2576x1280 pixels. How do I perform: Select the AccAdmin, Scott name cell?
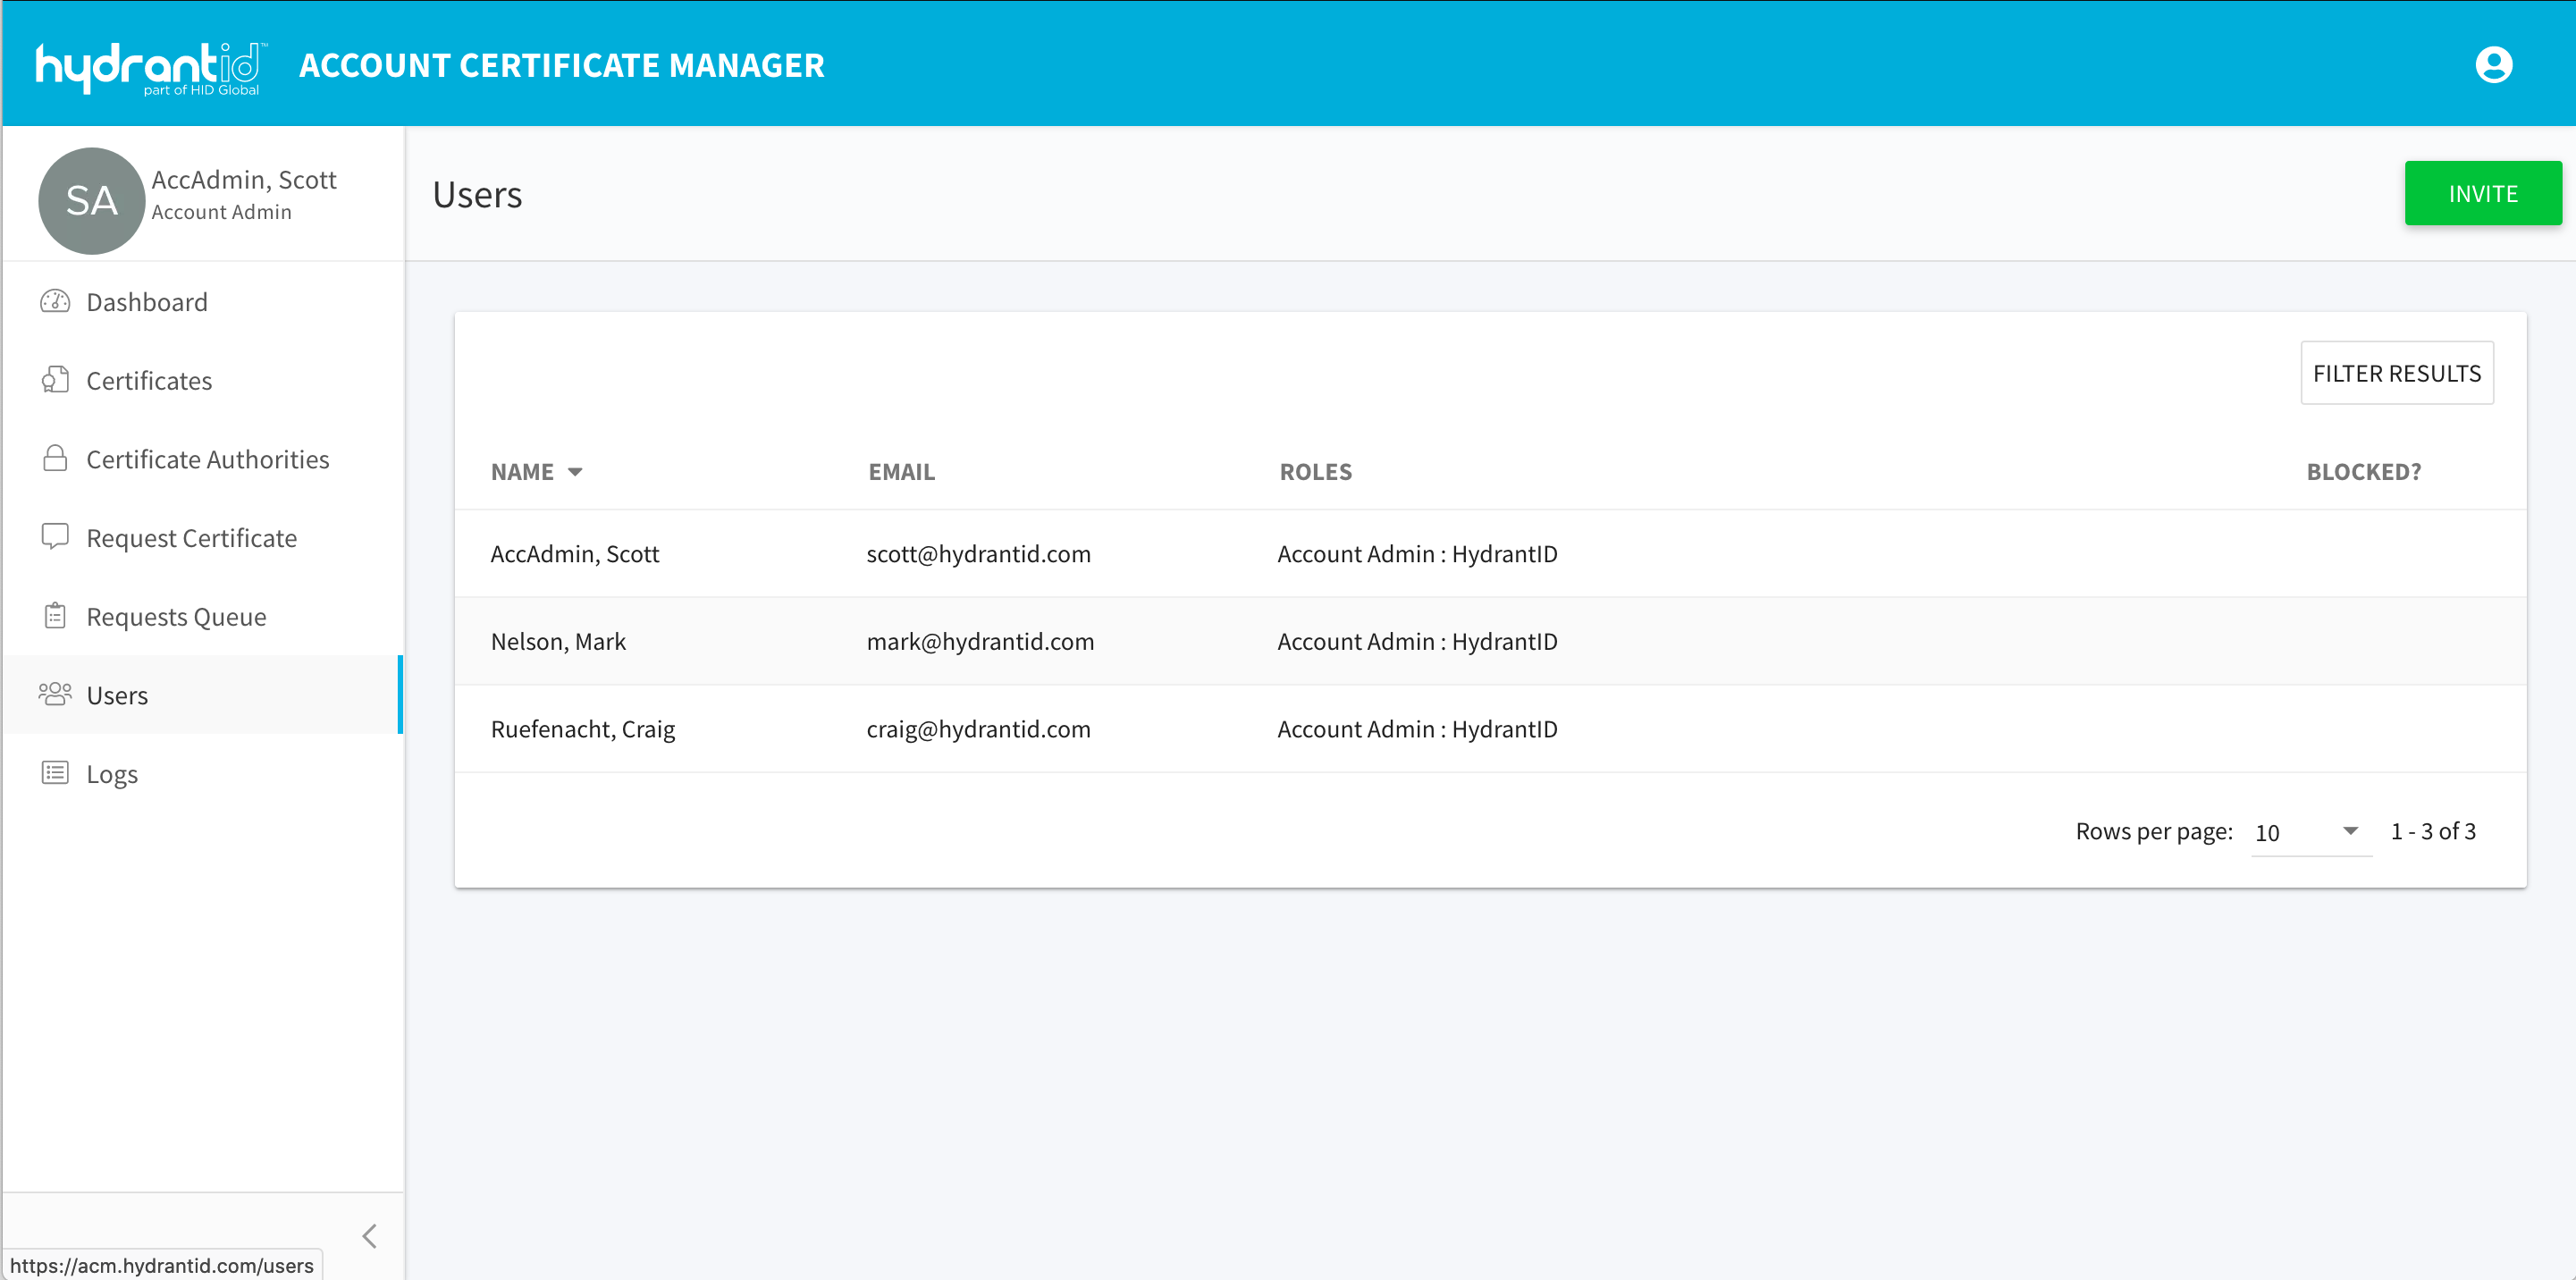[x=574, y=554]
